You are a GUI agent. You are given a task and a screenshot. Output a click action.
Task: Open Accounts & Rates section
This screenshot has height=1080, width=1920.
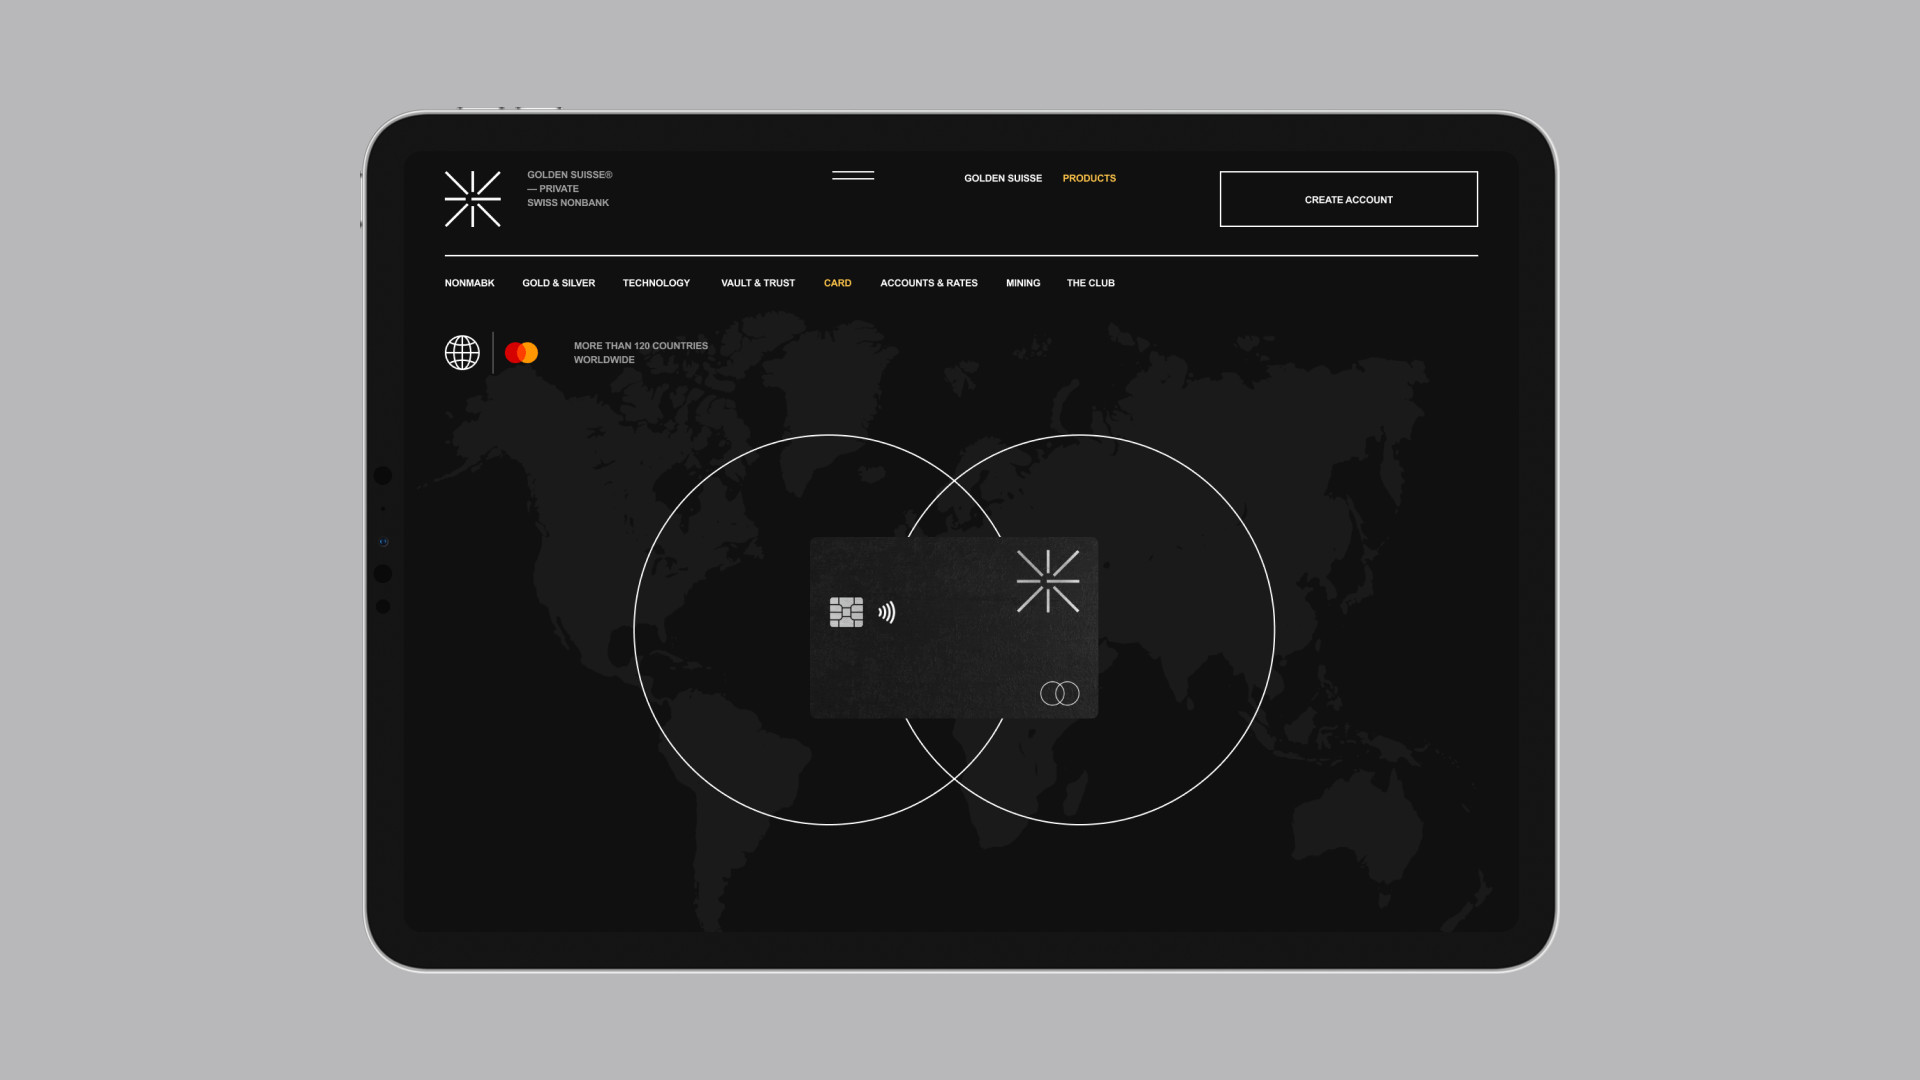coord(928,284)
